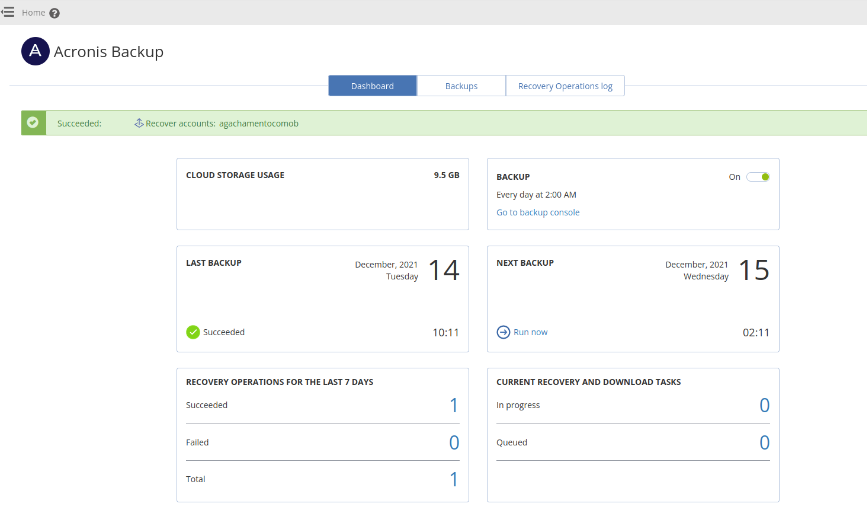Click the Tuesday label under December, 2021
This screenshot has height=509, width=867.
click(x=402, y=276)
